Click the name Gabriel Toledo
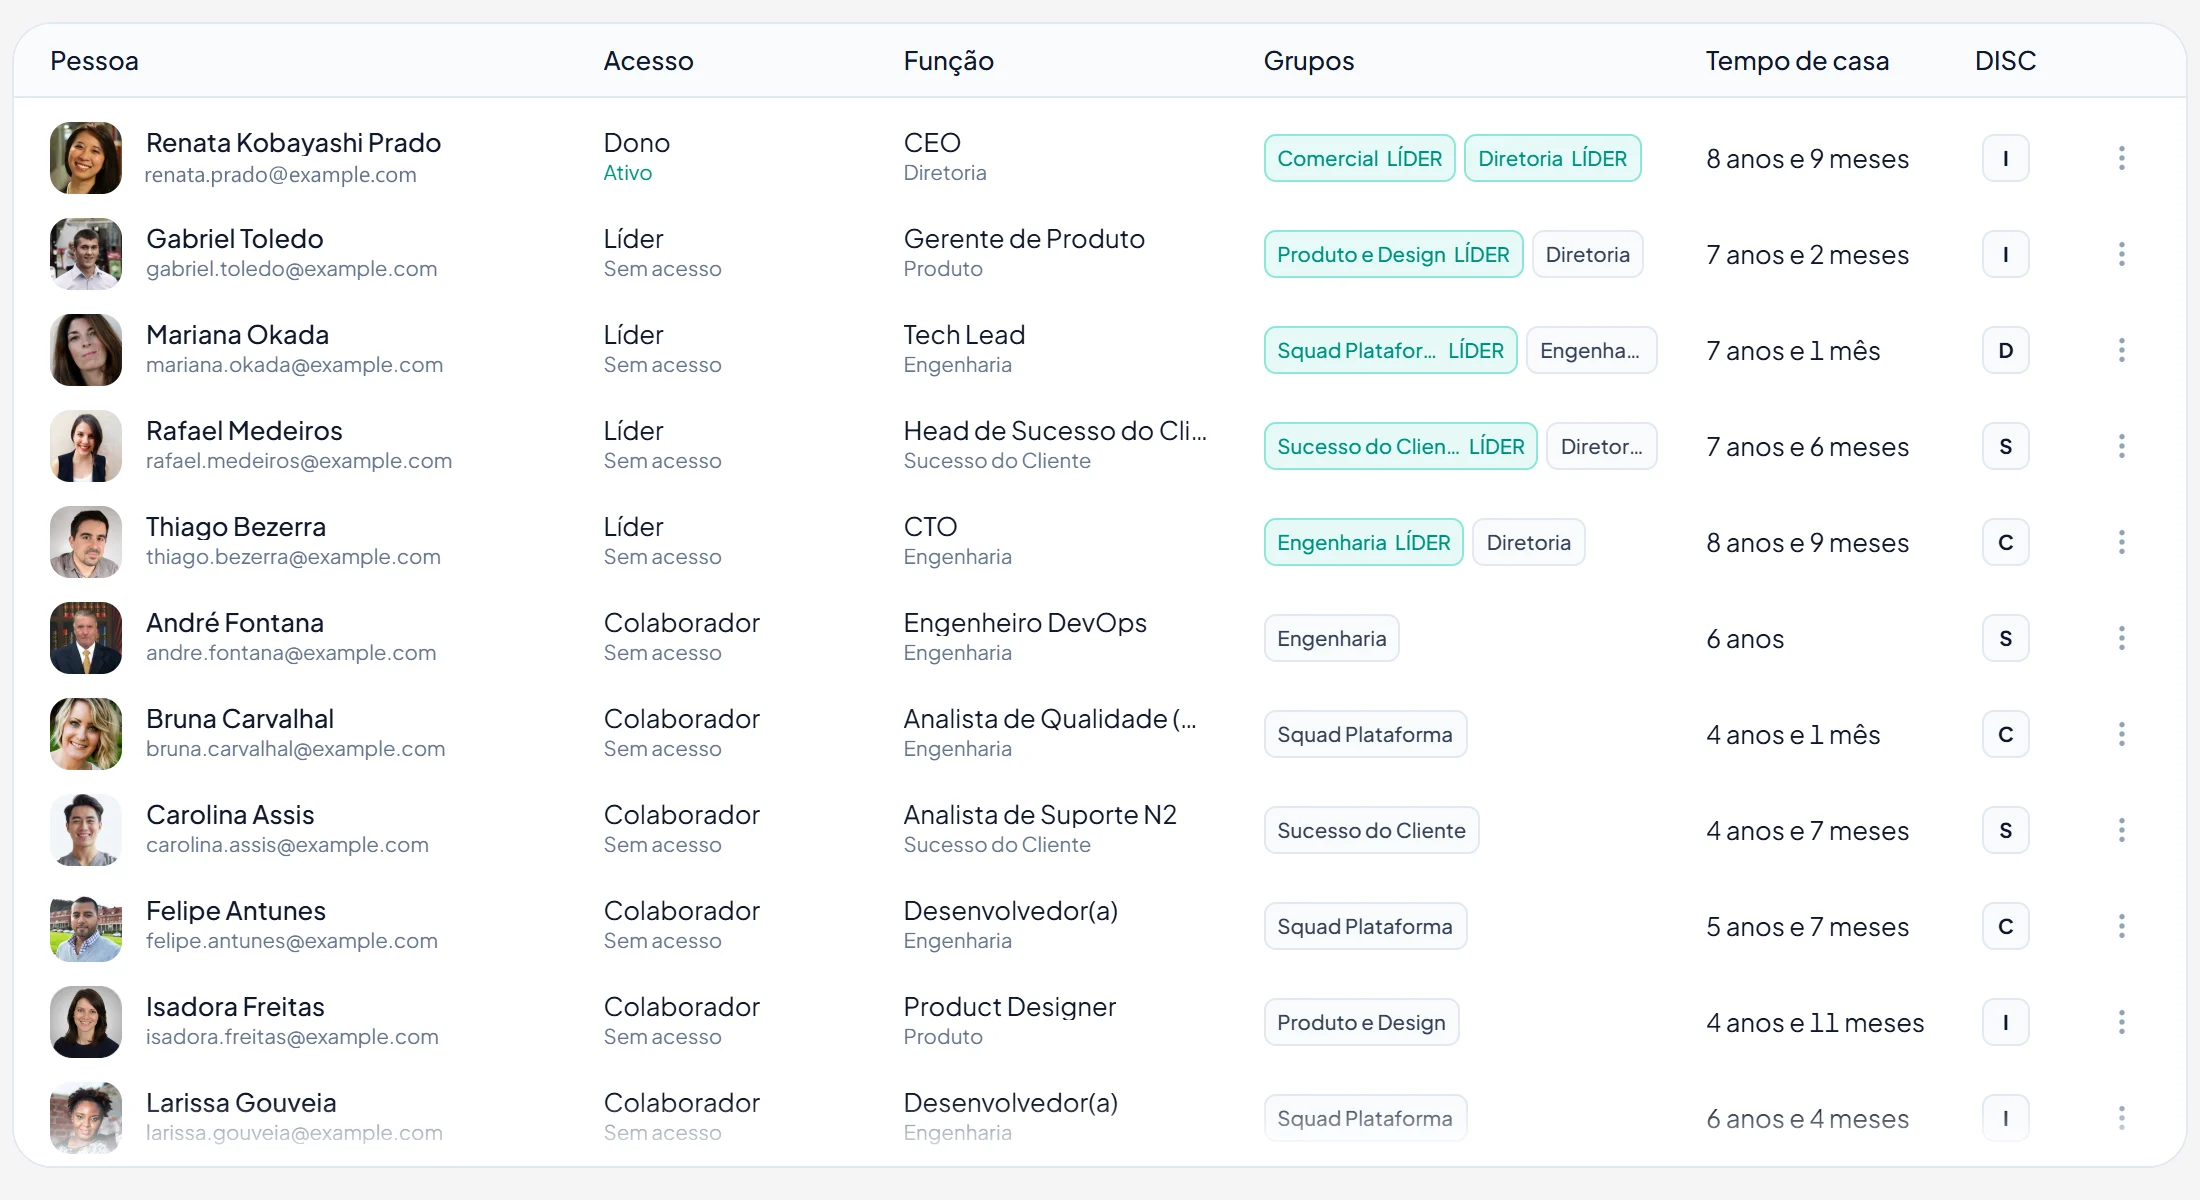This screenshot has width=2200, height=1200. (x=235, y=238)
